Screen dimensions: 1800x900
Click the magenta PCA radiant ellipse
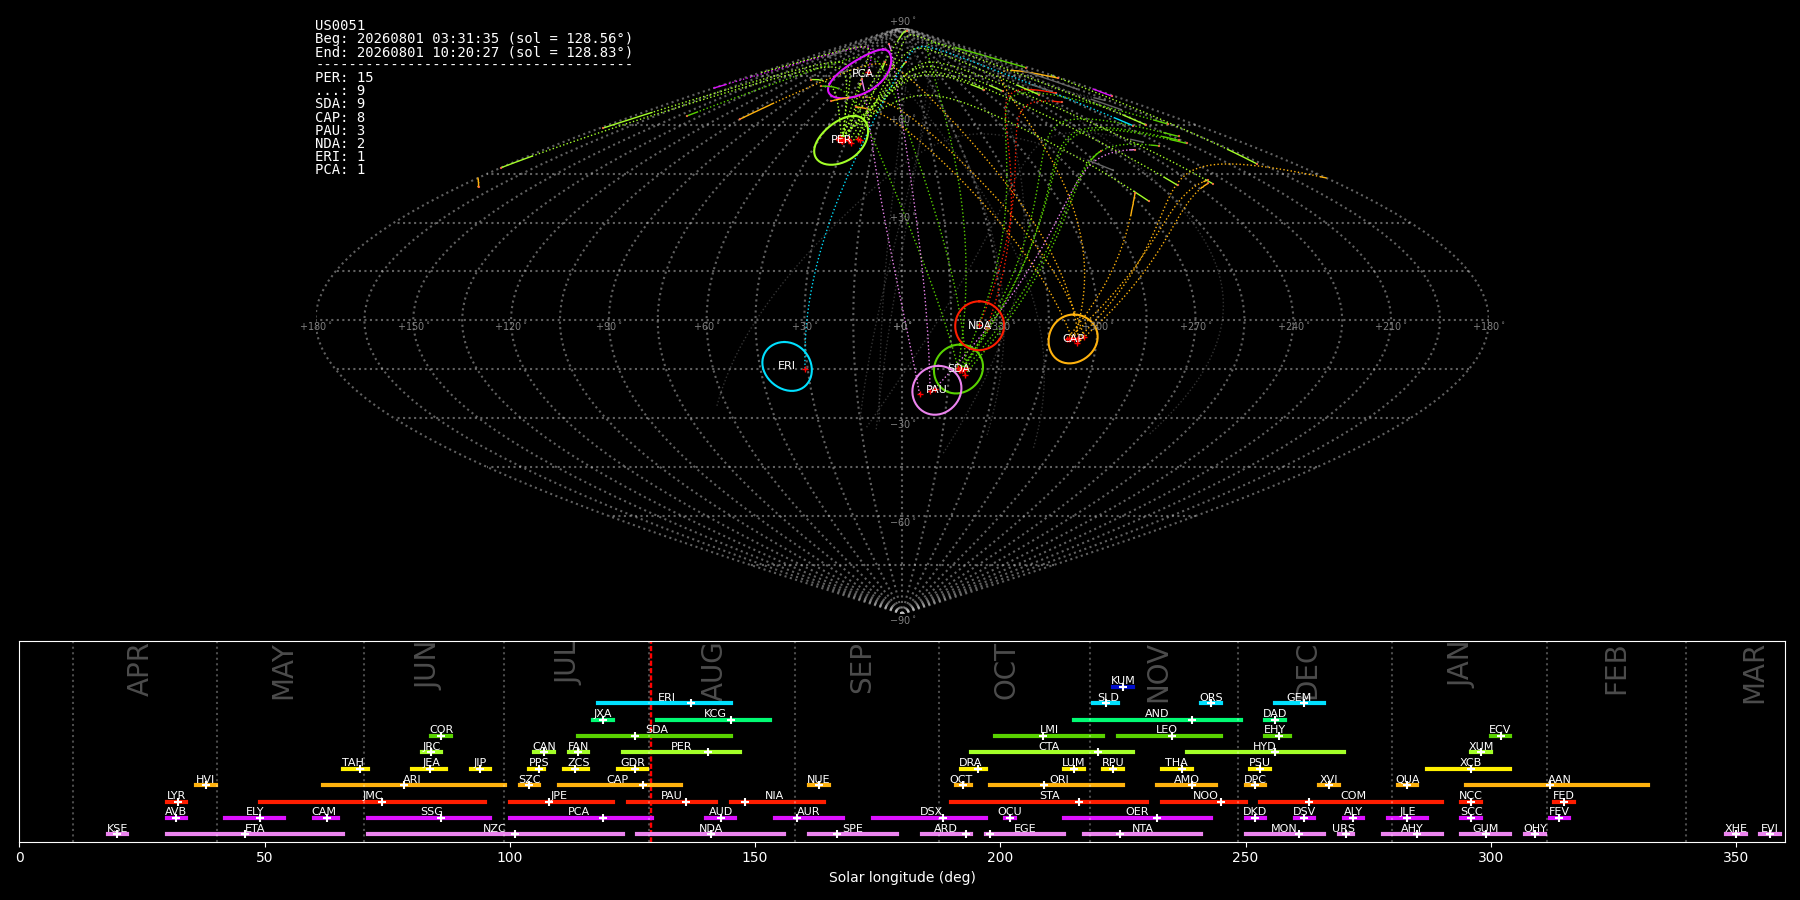[860, 74]
